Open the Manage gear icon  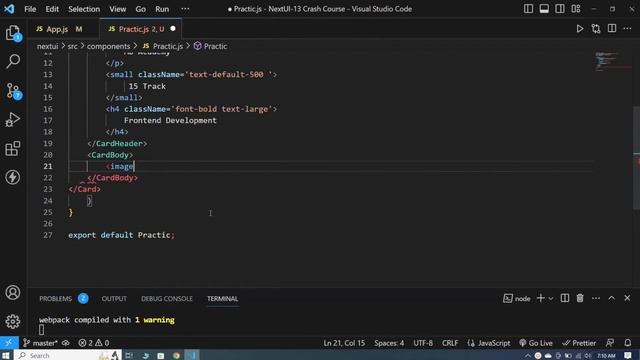[x=13, y=321]
